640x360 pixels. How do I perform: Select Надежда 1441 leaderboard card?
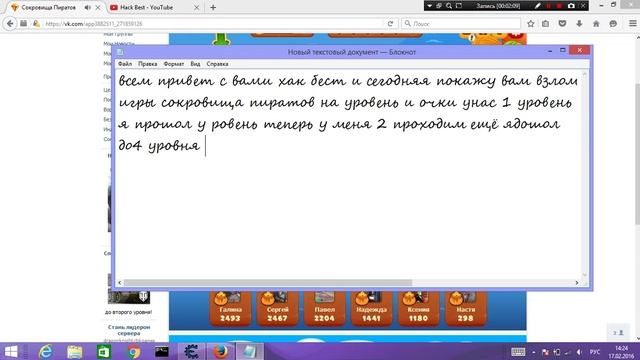coord(371,309)
